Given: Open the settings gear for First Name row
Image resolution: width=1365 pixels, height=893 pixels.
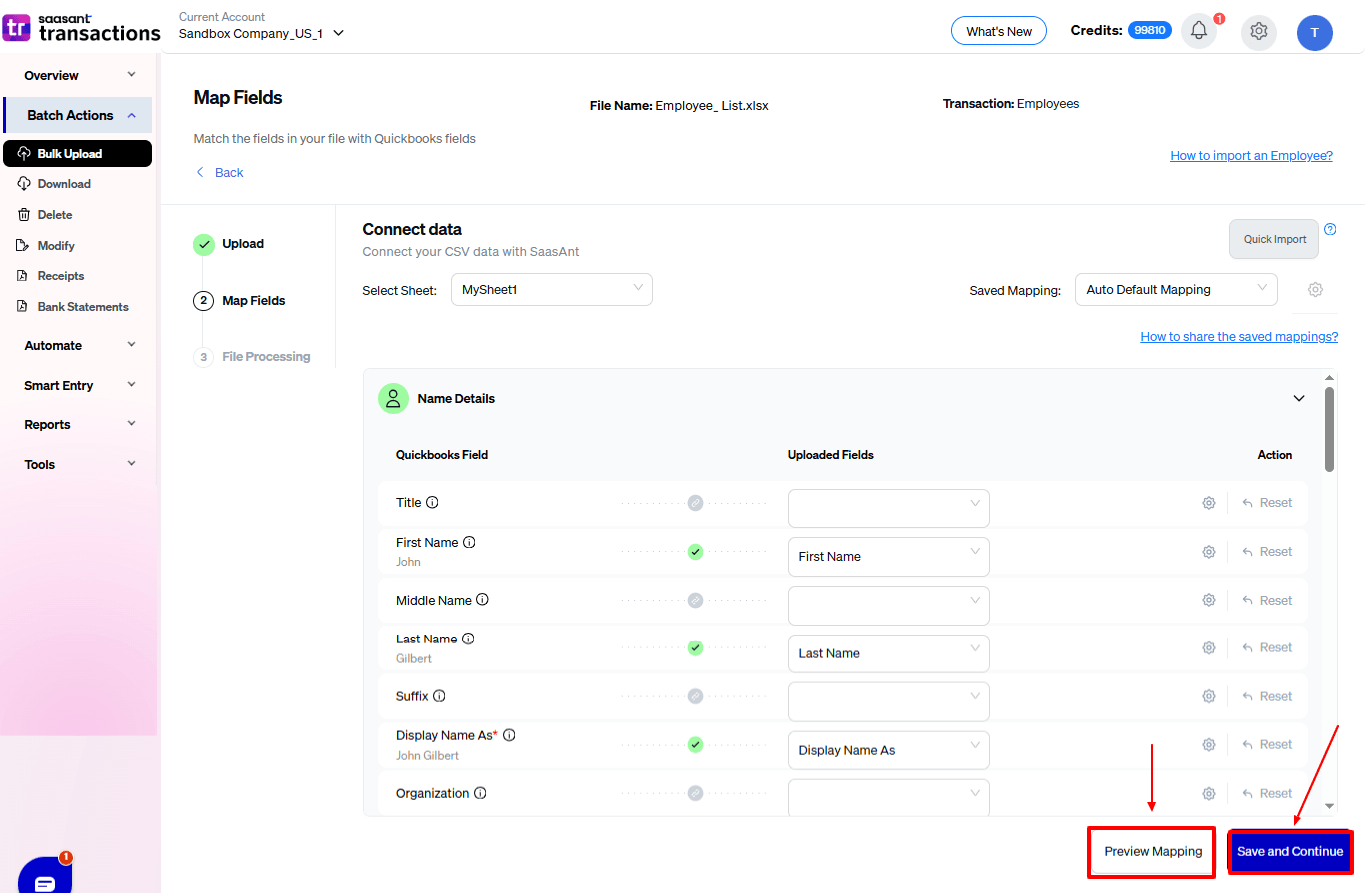Looking at the screenshot, I should pos(1208,552).
